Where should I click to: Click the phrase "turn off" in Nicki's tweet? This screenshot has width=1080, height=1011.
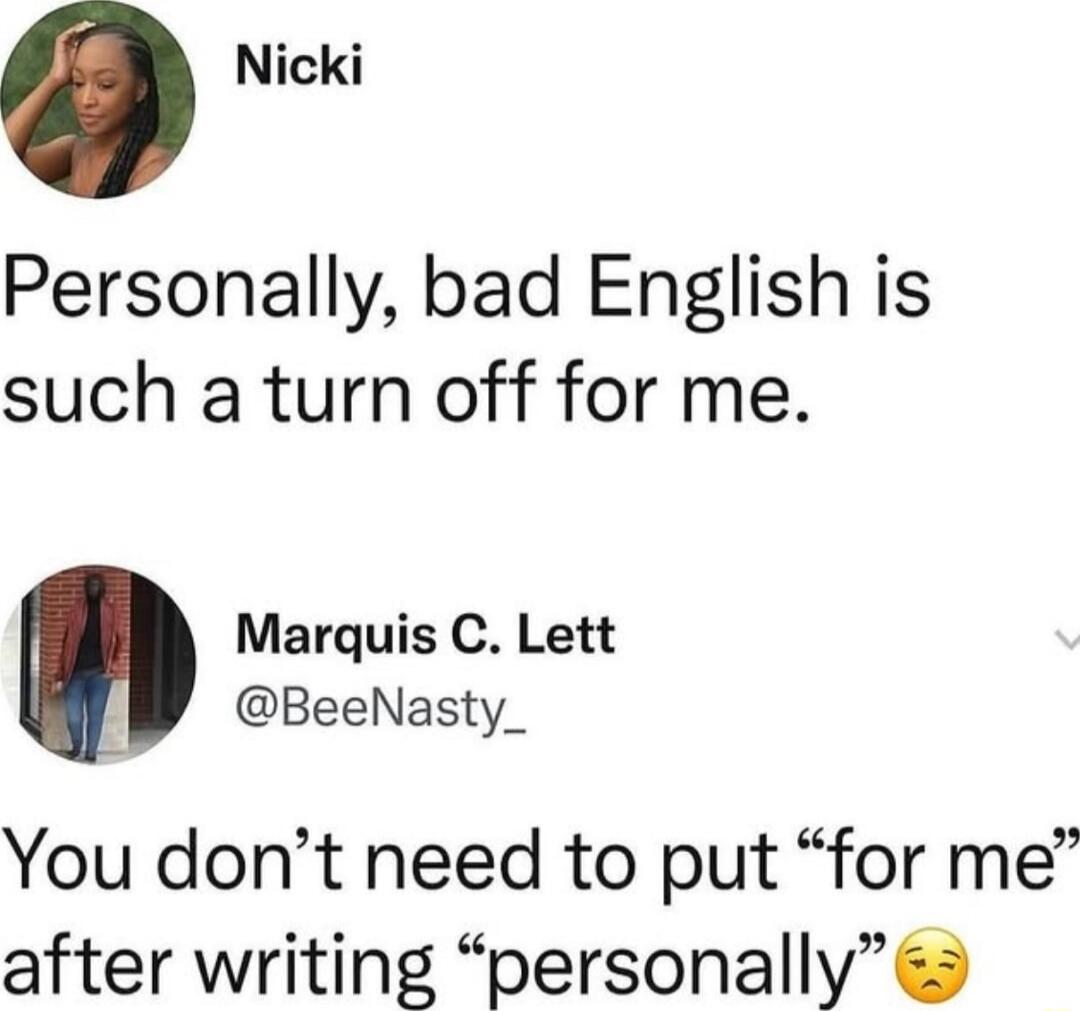401,394
